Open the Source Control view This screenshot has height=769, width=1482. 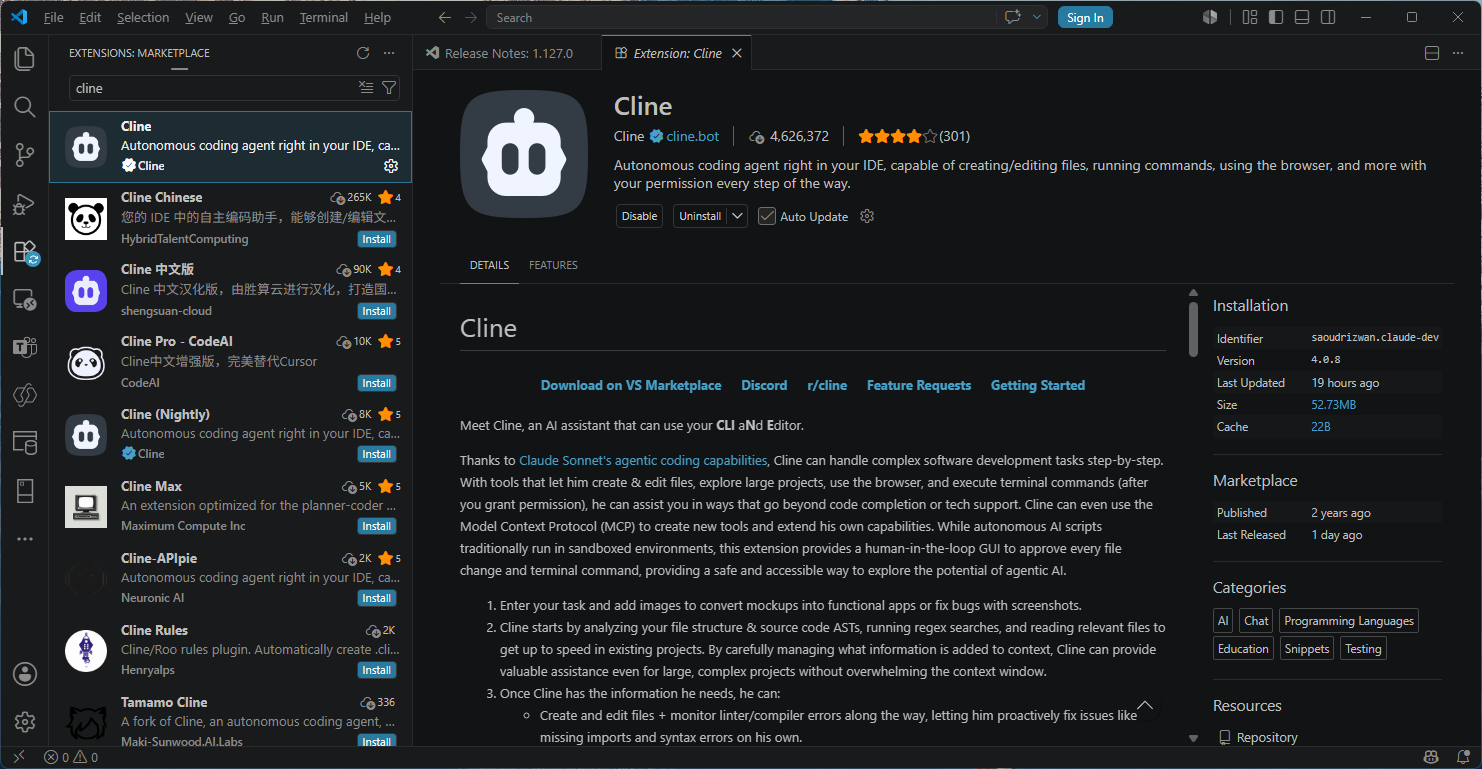tap(25, 154)
